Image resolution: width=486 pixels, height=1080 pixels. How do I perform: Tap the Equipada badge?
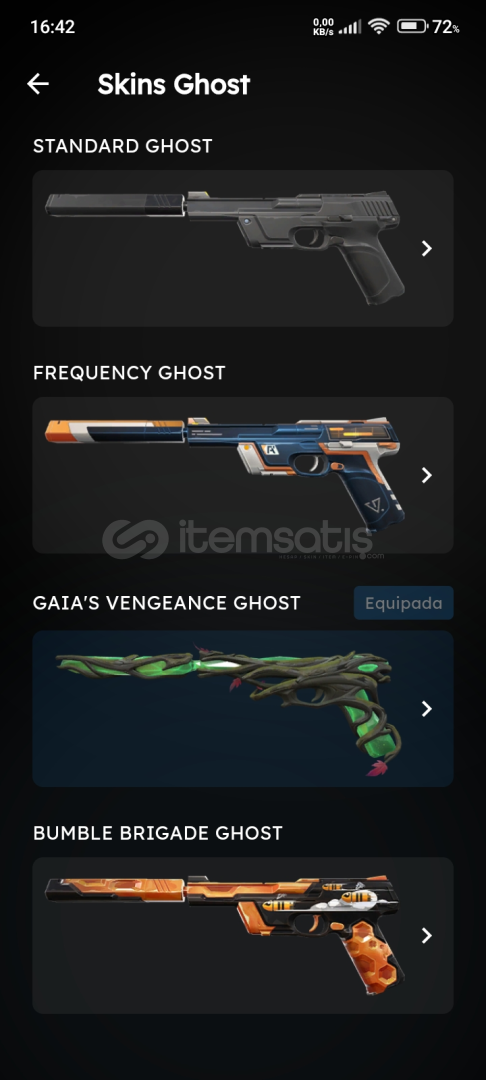(403, 603)
